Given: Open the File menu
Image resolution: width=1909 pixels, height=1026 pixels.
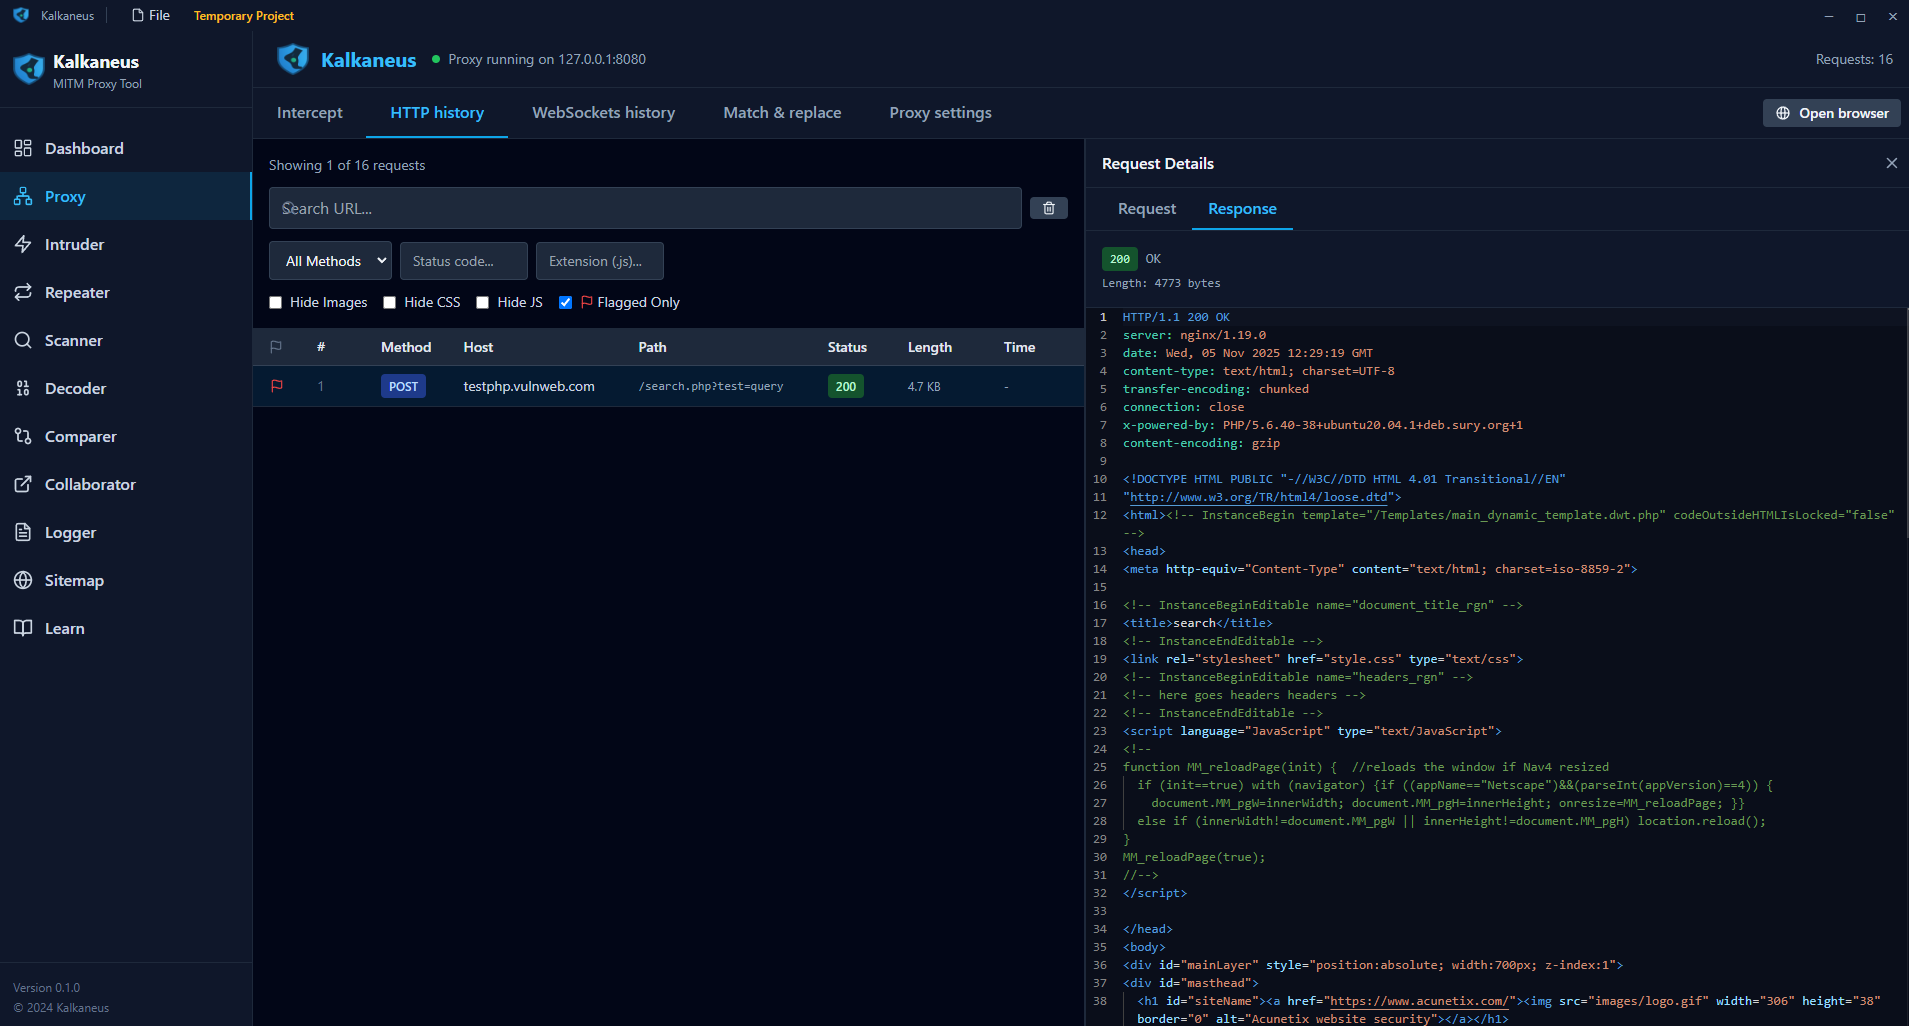Looking at the screenshot, I should tap(151, 15).
